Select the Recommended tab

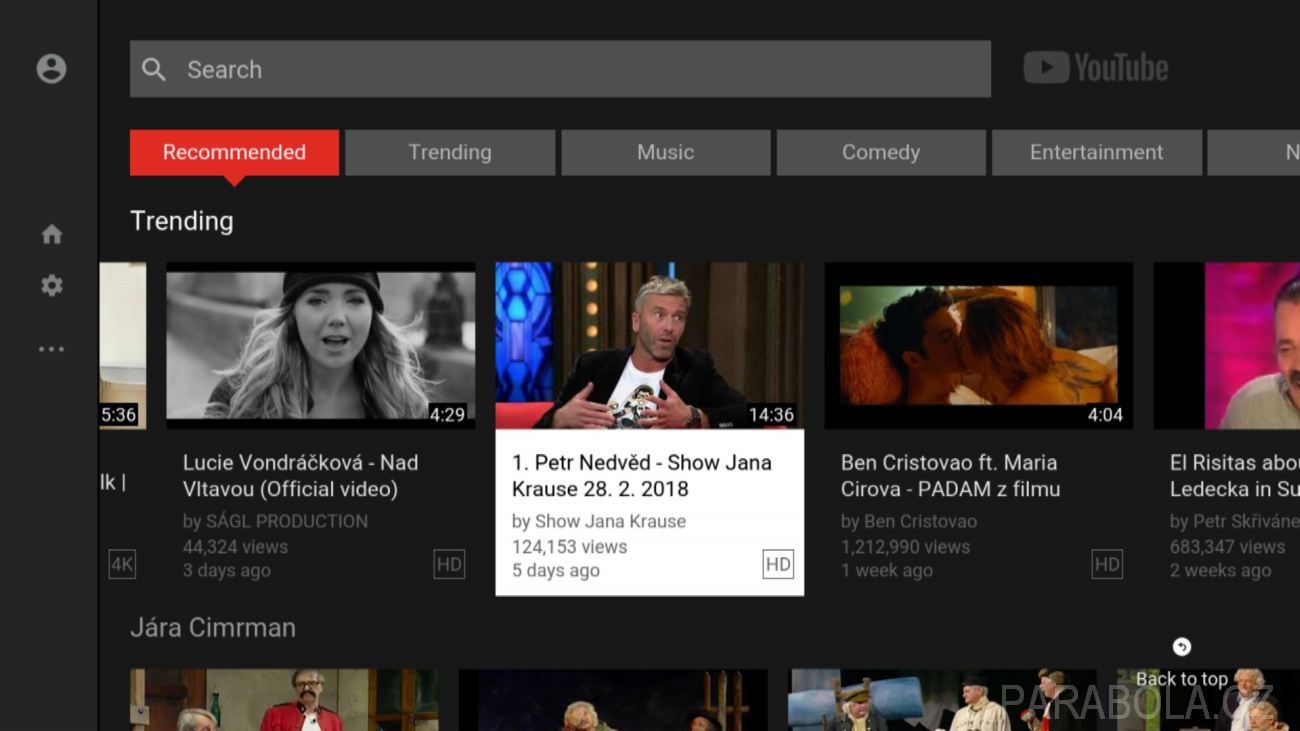[234, 152]
